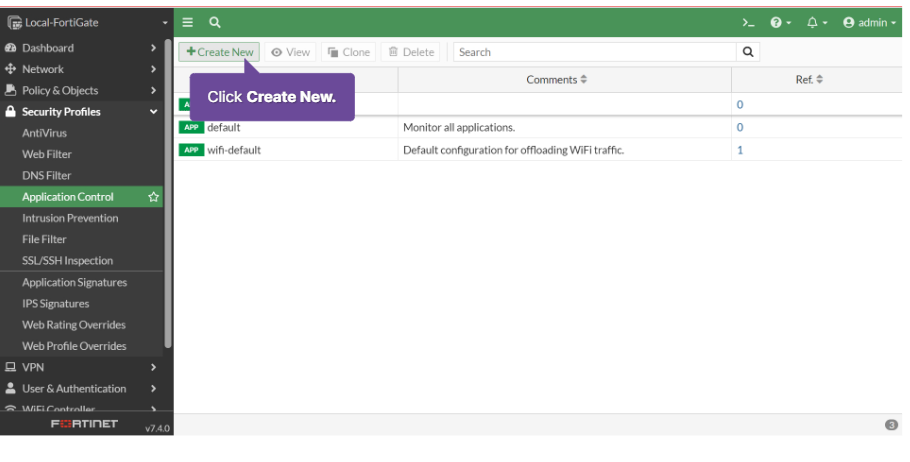This screenshot has height=462, width=910.
Task: Open the AntiVirus page
Action: pos(44,133)
